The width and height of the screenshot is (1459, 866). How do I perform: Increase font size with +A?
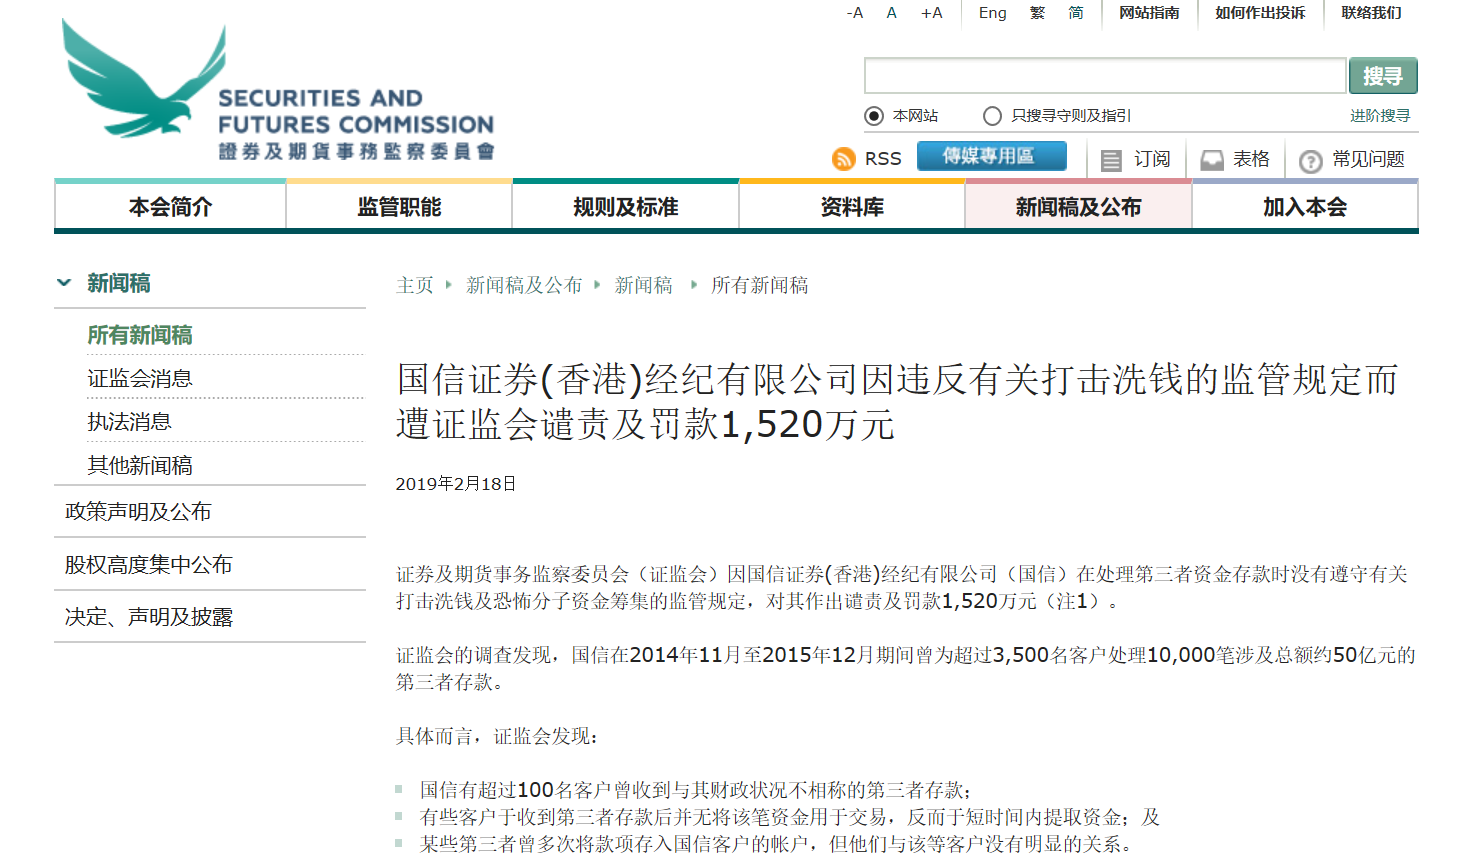click(931, 13)
